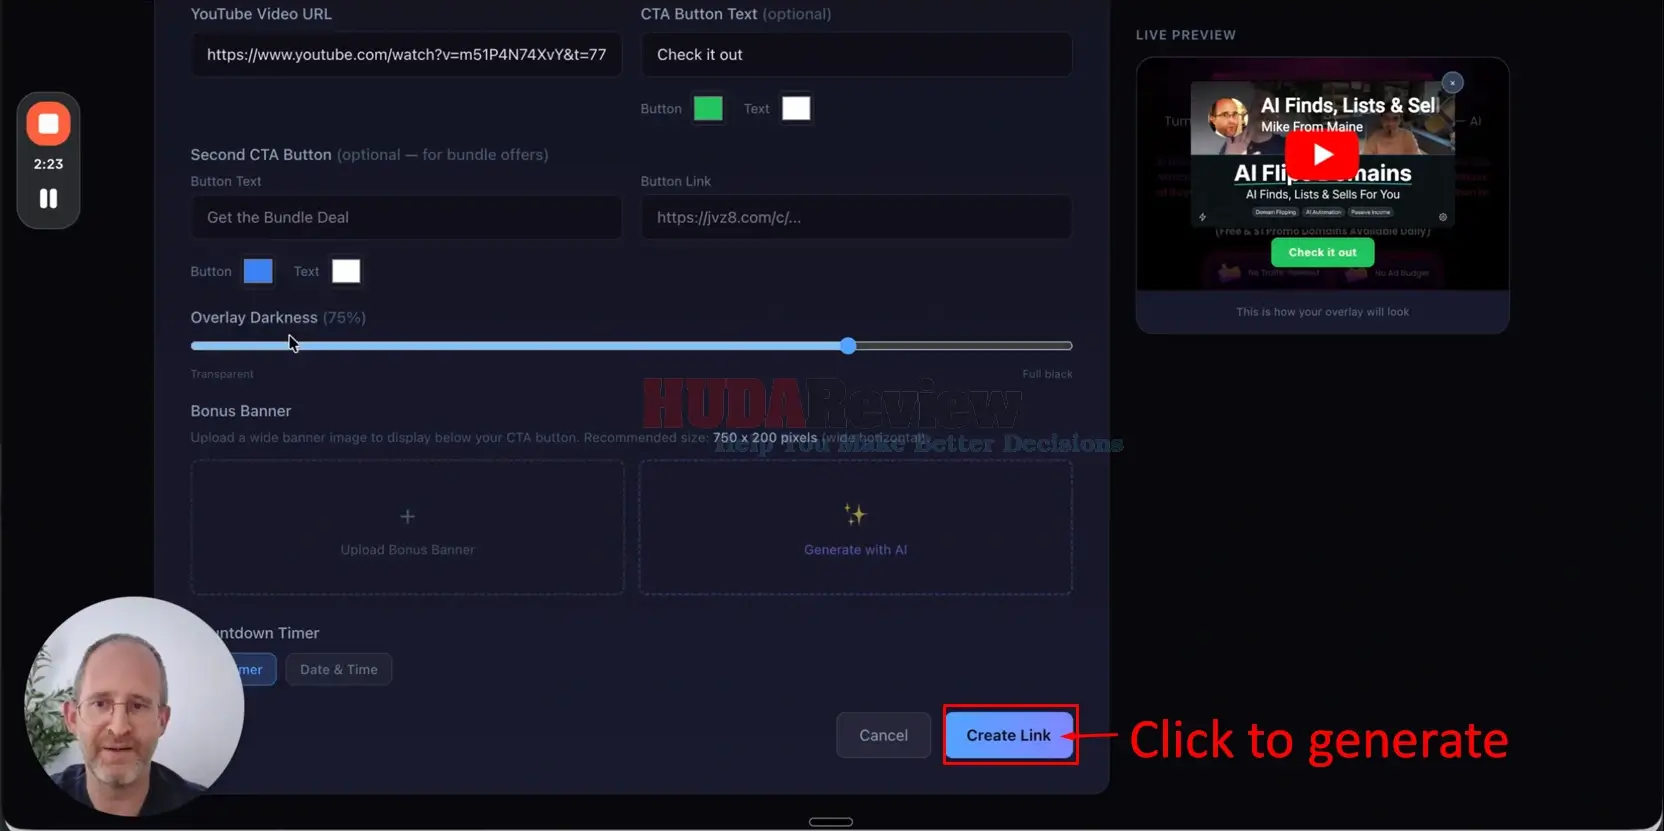The width and height of the screenshot is (1664, 831).
Task: Click 'This is how your overlay will look'
Action: (1322, 312)
